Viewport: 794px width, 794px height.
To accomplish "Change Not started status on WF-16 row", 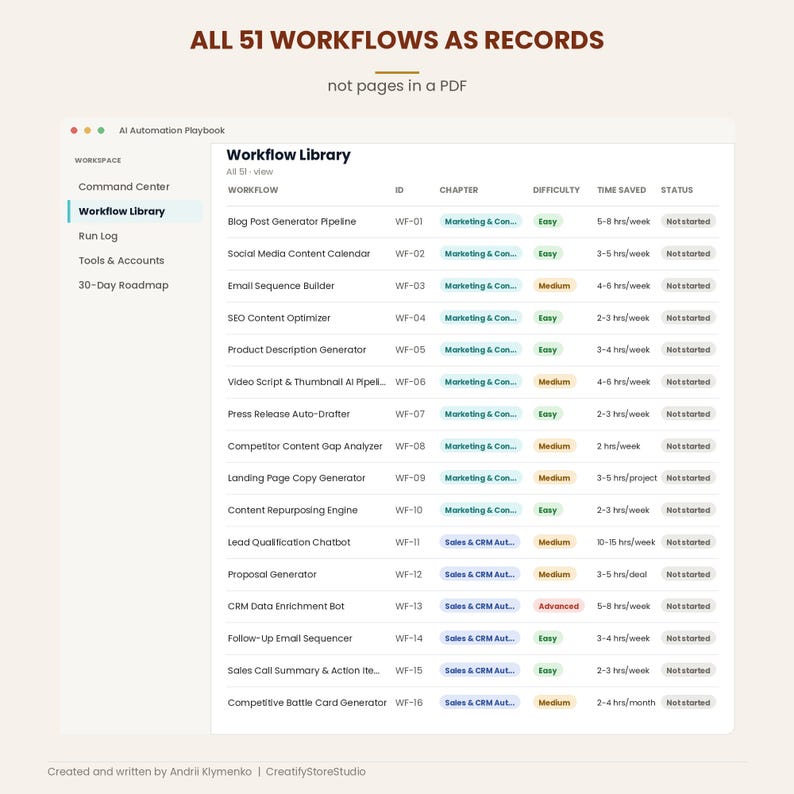I will [688, 703].
